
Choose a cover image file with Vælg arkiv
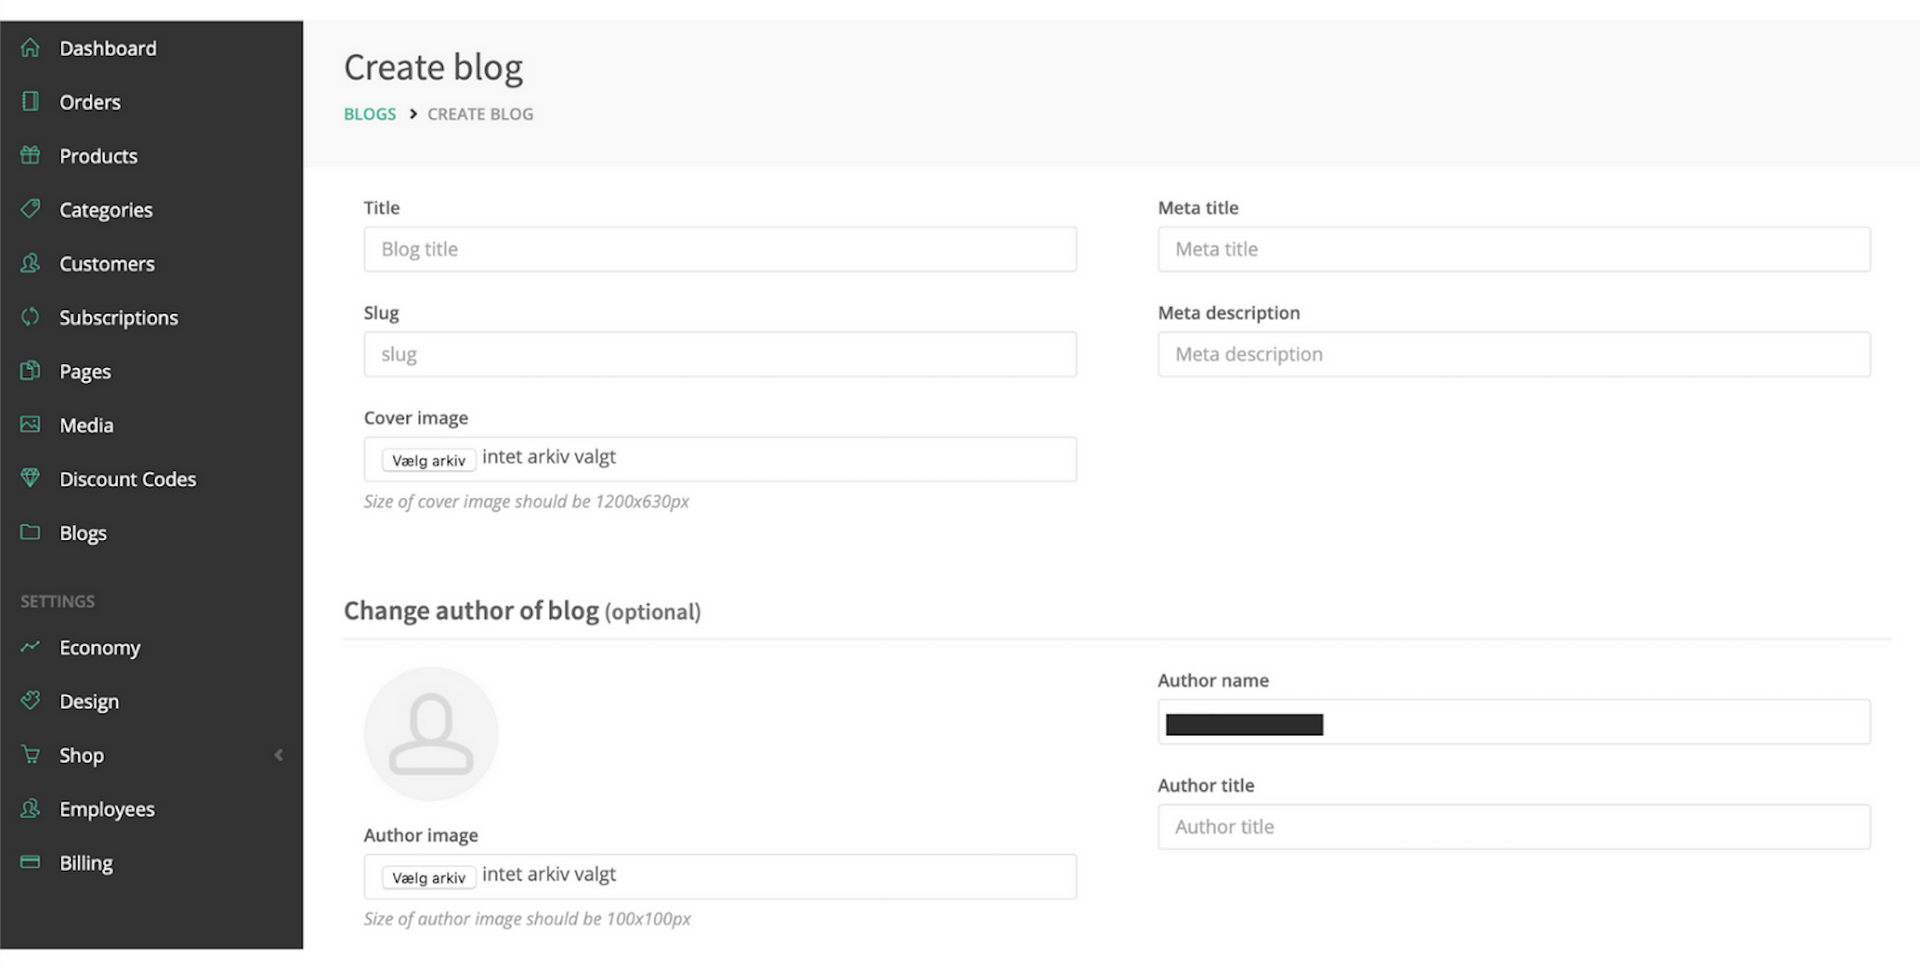(428, 460)
